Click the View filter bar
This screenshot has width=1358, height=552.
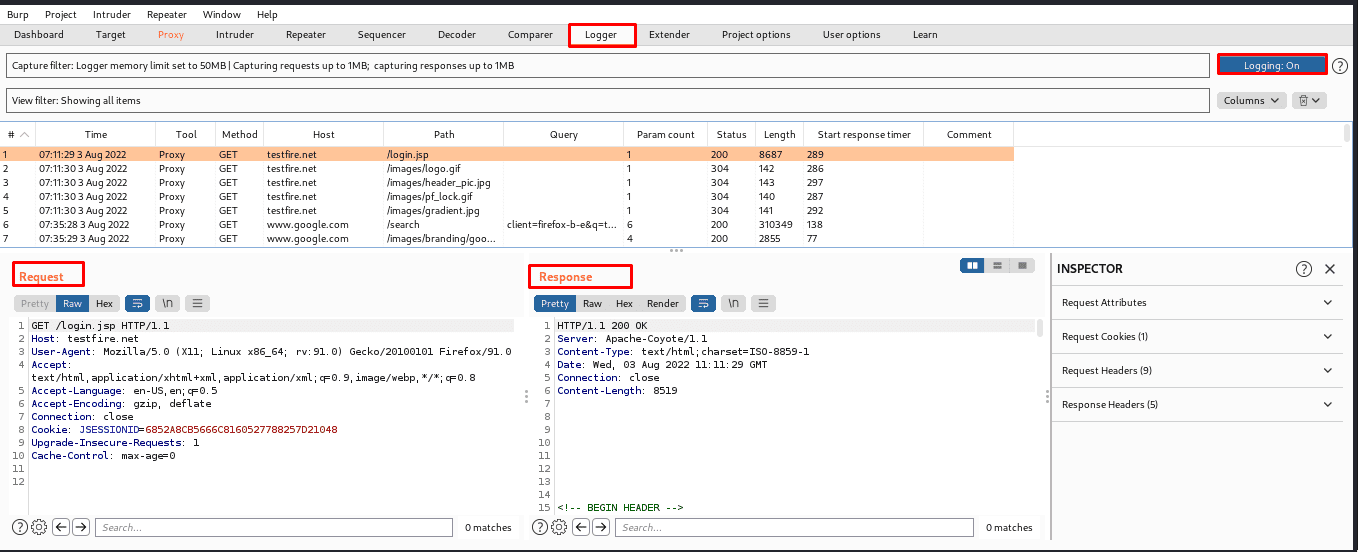[x=607, y=100]
